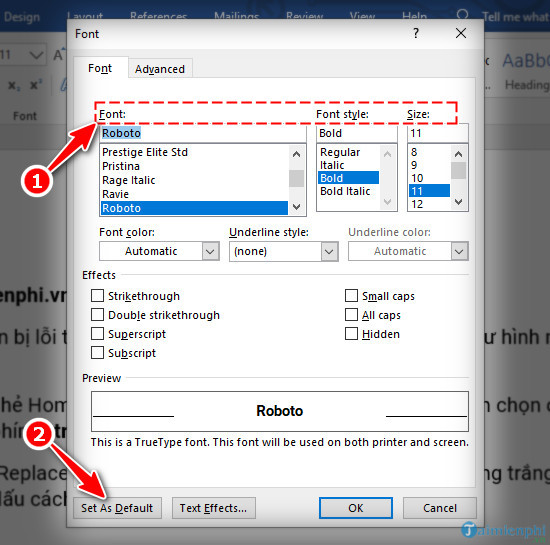Select size 11 in size list
This screenshot has width=550, height=545.
[429, 191]
